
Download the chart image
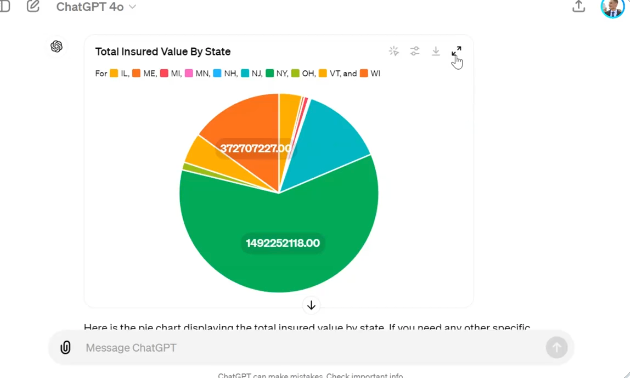(x=436, y=51)
